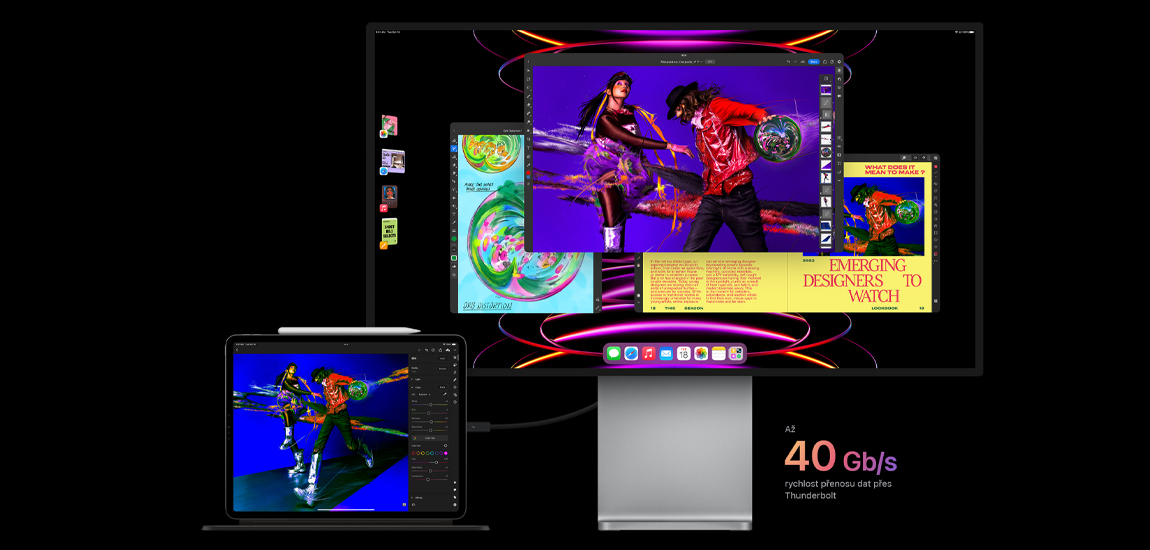The width and height of the screenshot is (1150, 550).
Task: Open the Music app in the dock
Action: pyautogui.click(x=649, y=354)
